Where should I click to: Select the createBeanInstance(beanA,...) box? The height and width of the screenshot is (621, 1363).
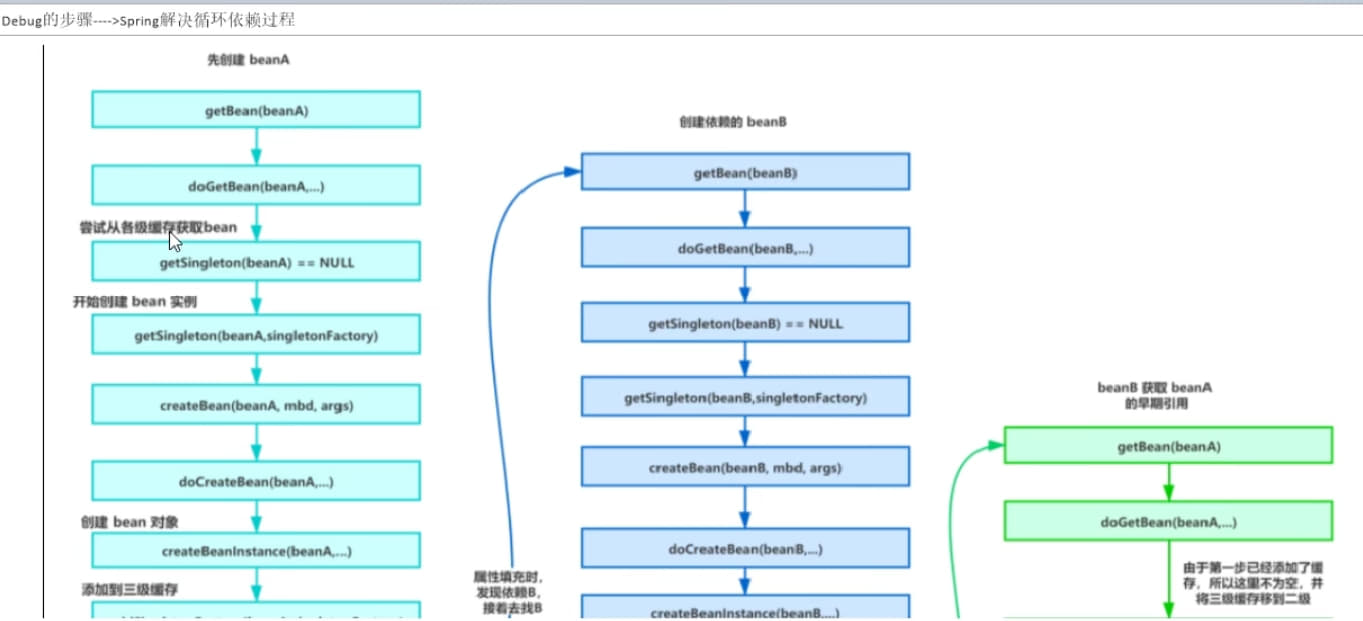pos(256,550)
